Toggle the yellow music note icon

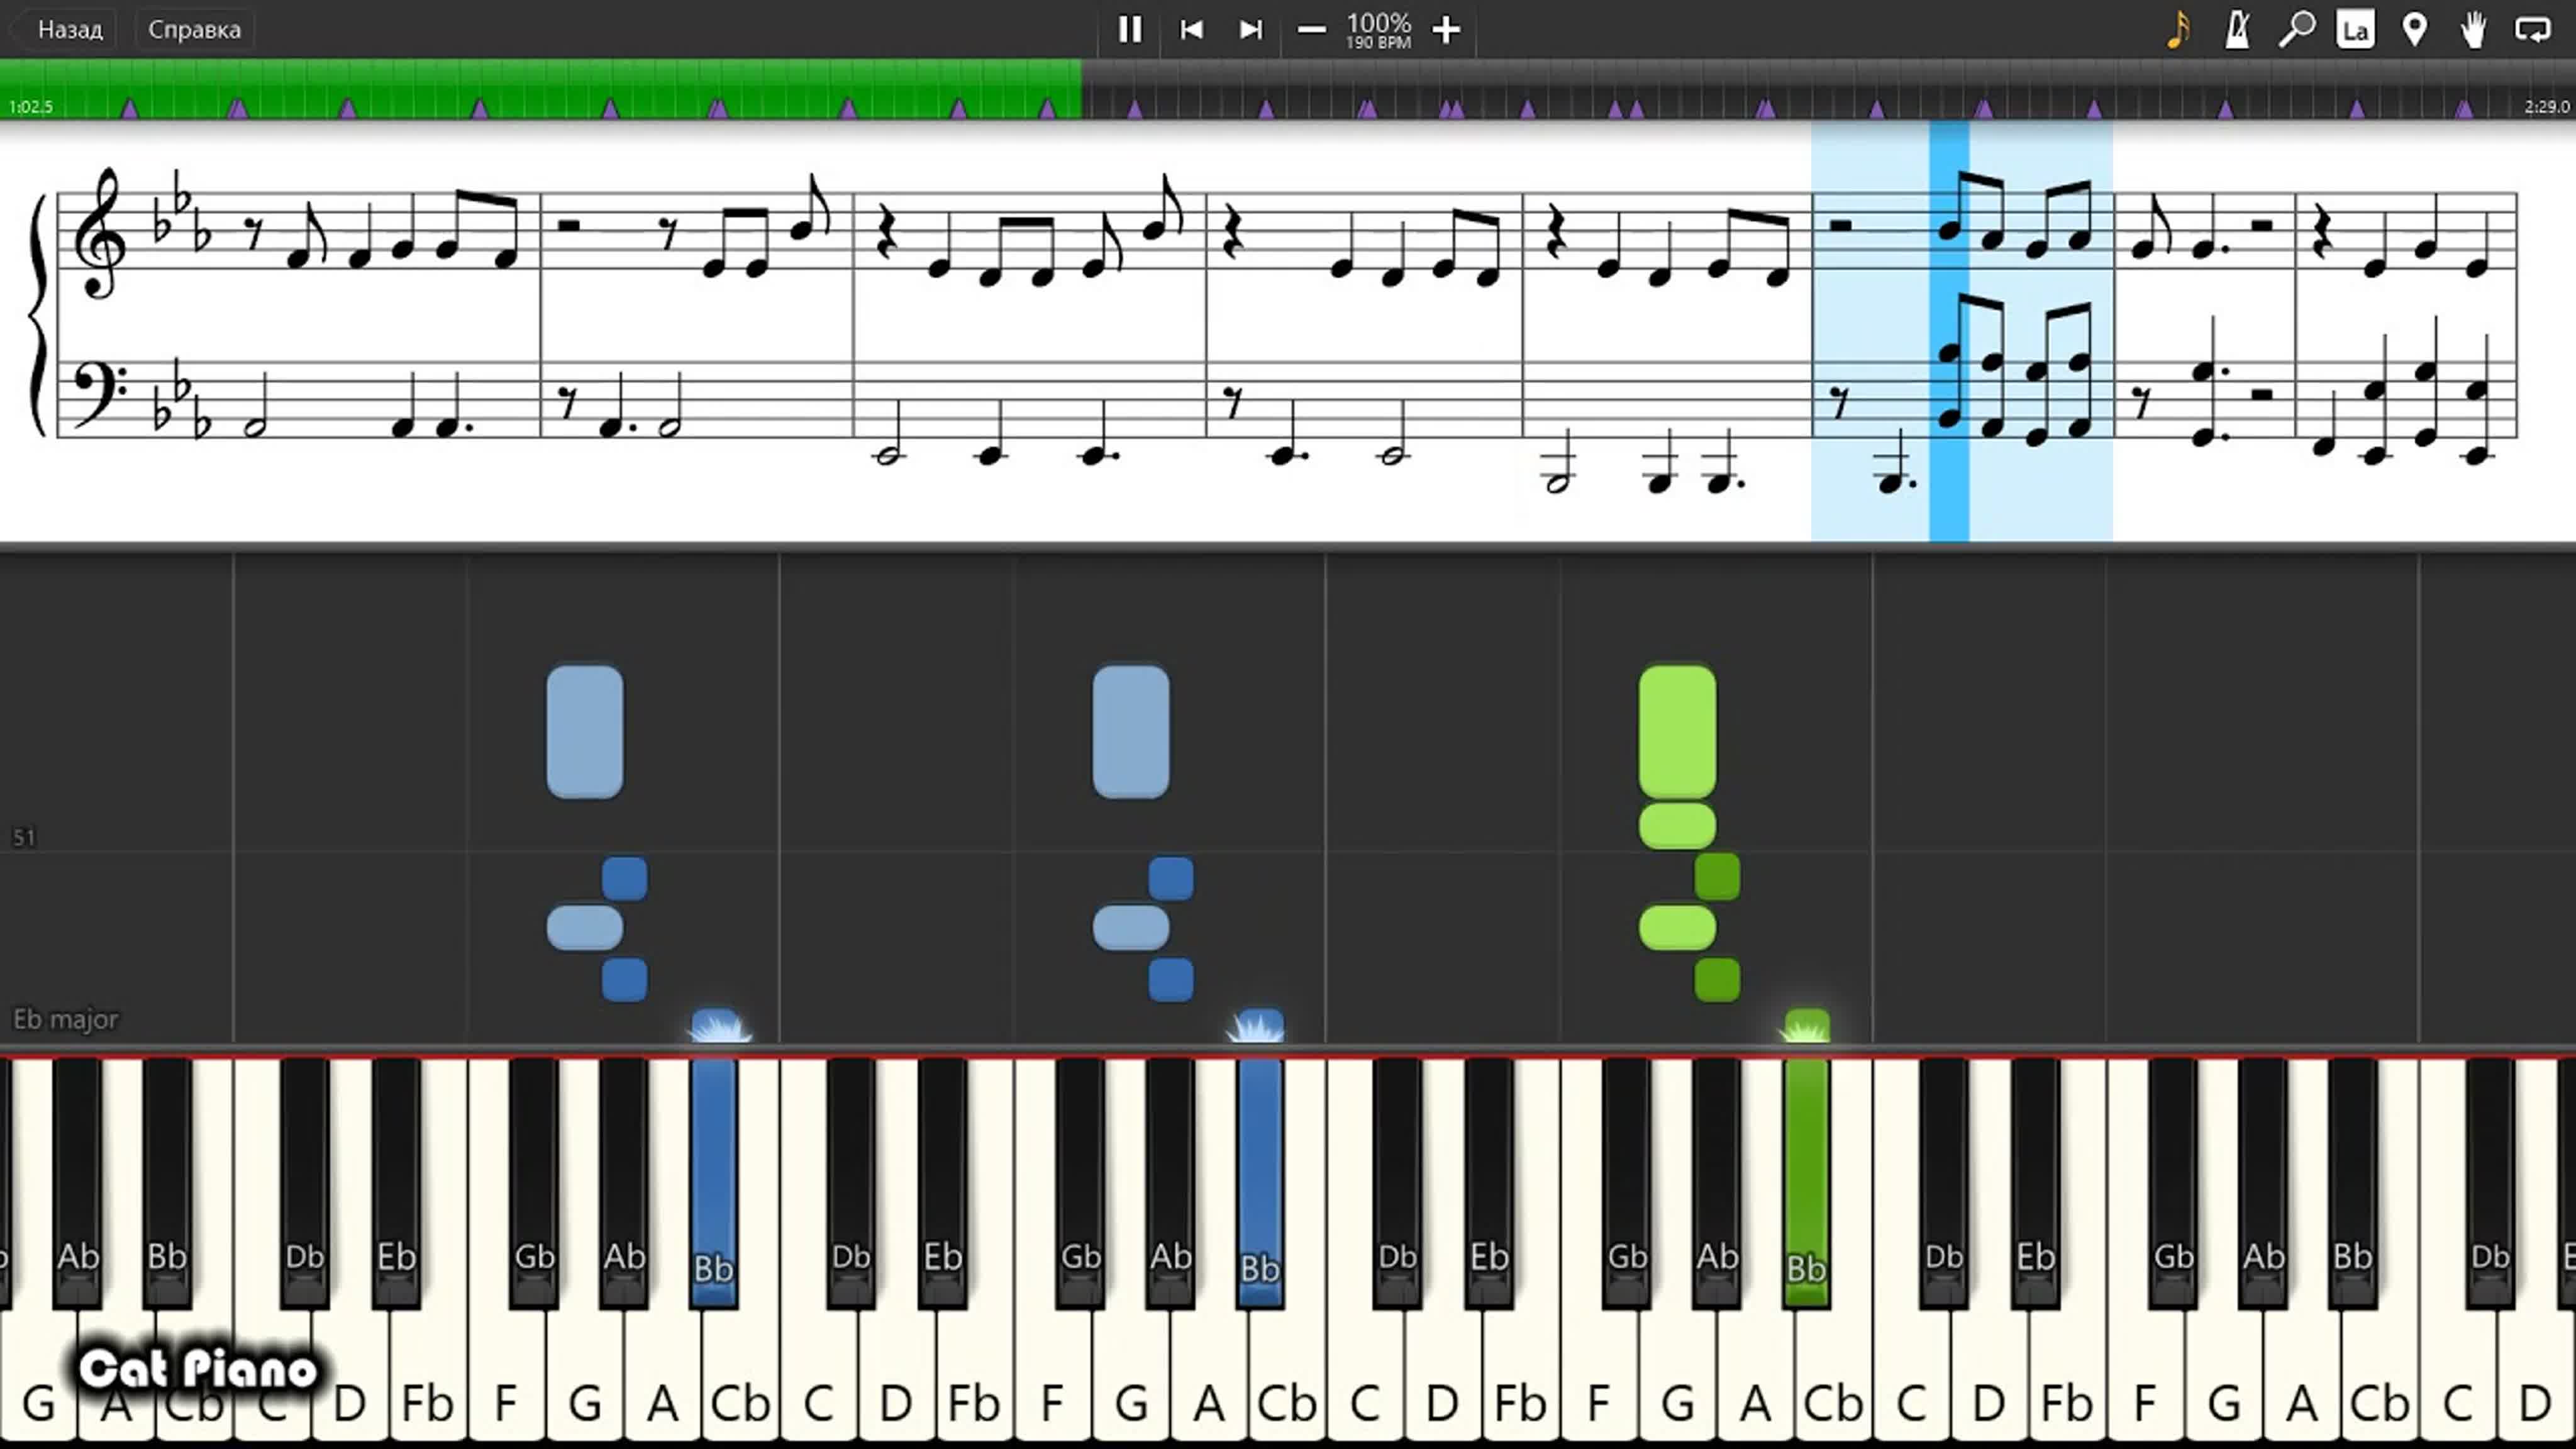(2178, 29)
